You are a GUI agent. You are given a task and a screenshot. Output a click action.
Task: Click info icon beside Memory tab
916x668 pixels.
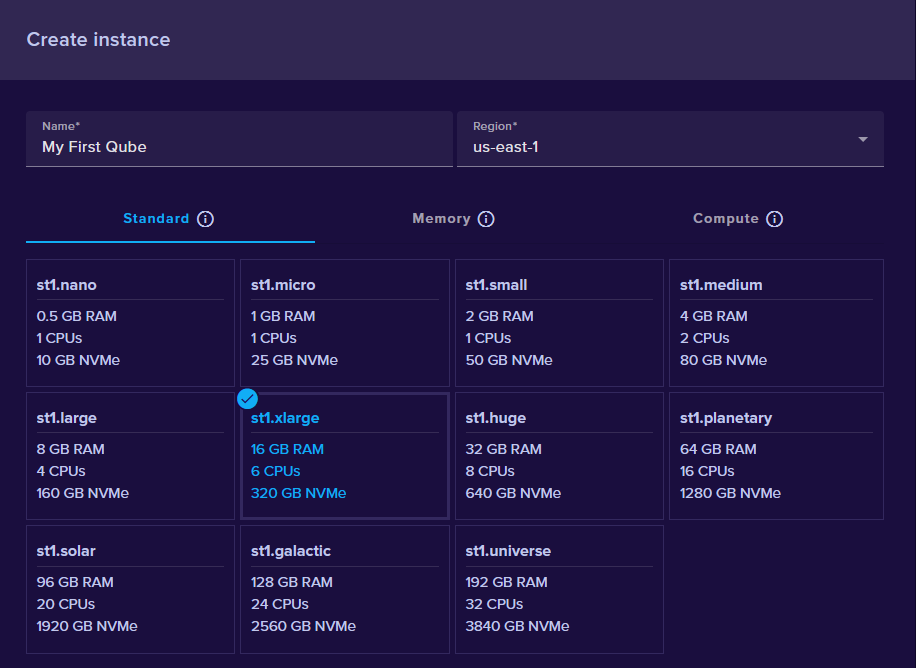(x=486, y=219)
